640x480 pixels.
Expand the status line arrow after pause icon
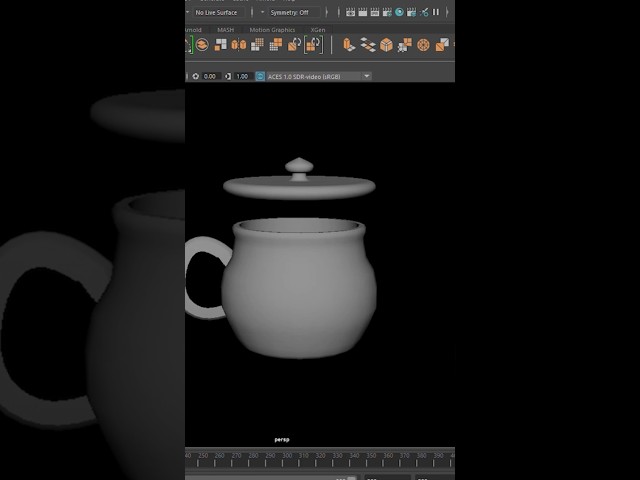point(447,13)
